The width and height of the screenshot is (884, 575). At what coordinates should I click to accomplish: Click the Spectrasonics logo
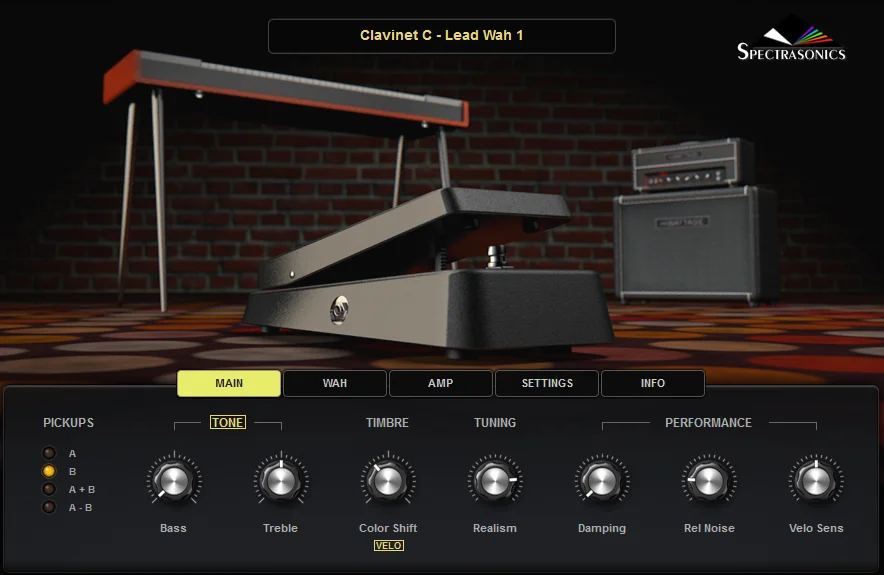point(791,38)
